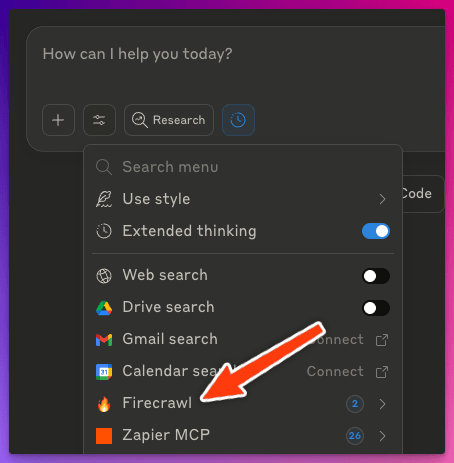The height and width of the screenshot is (463, 454).
Task: Click the Firecrawl flame icon
Action: pos(104,404)
